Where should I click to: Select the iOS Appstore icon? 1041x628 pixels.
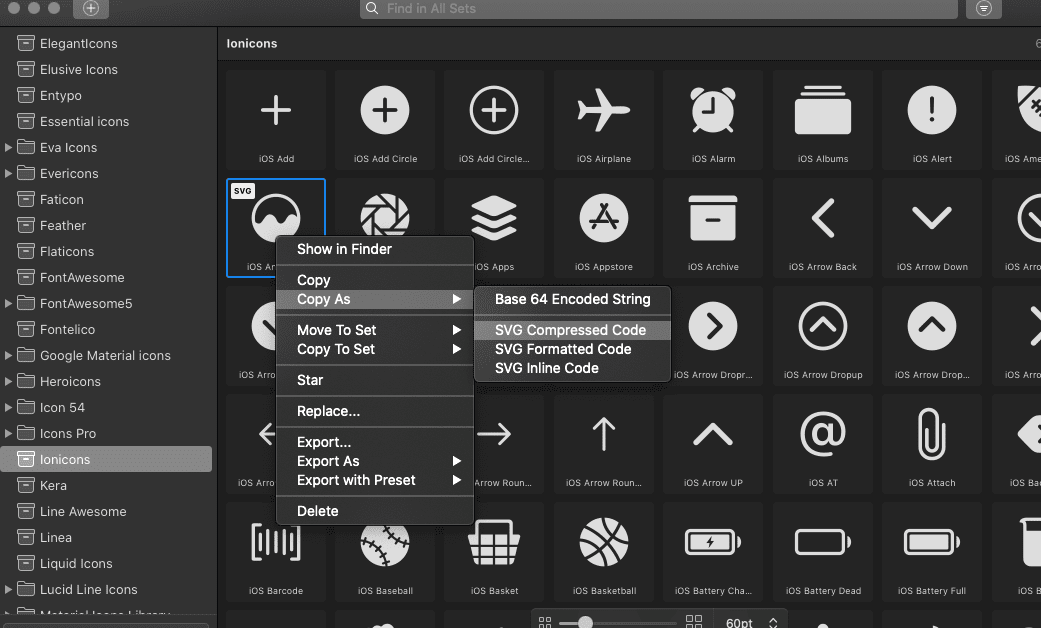603,228
